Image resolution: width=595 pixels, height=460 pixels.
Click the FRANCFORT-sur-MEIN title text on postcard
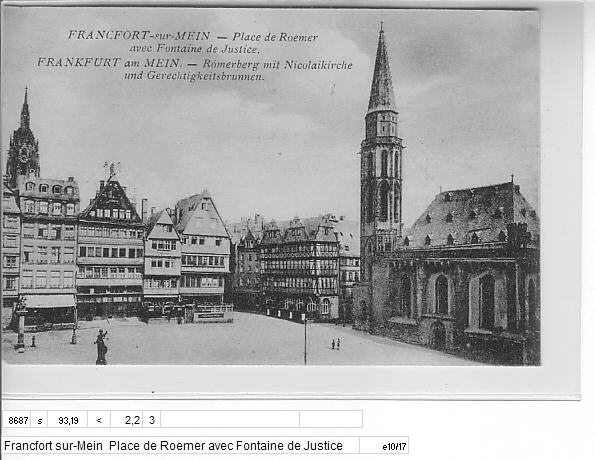[x=139, y=35]
